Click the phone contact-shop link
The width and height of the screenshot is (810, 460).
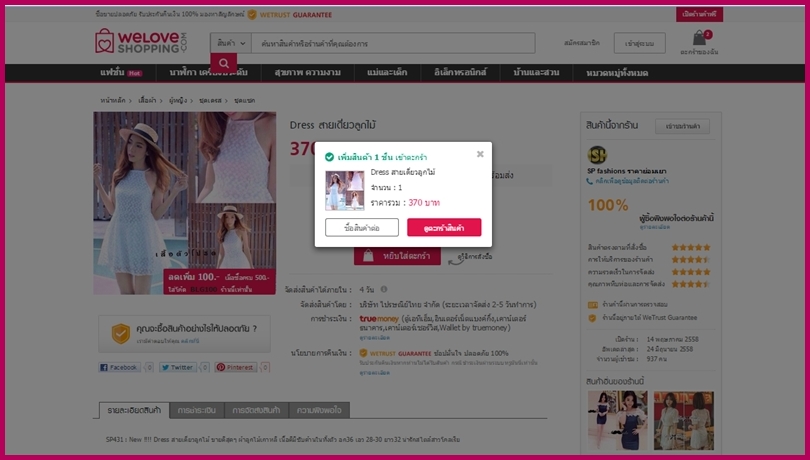628,181
